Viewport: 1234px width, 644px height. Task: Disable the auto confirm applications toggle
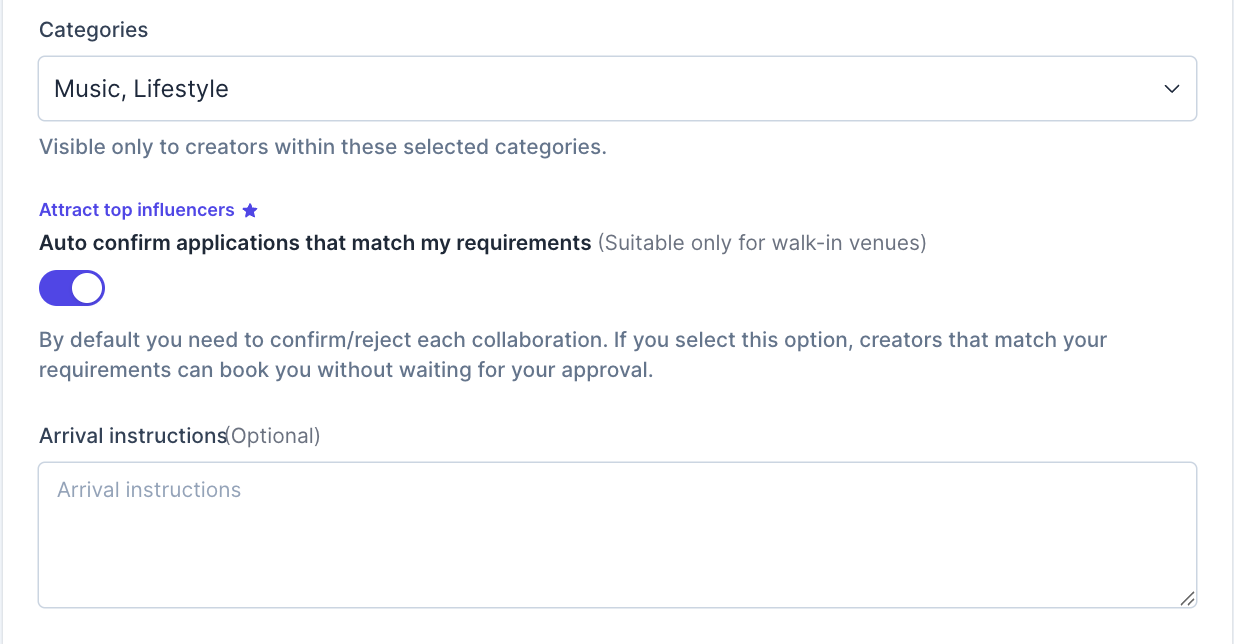point(72,289)
